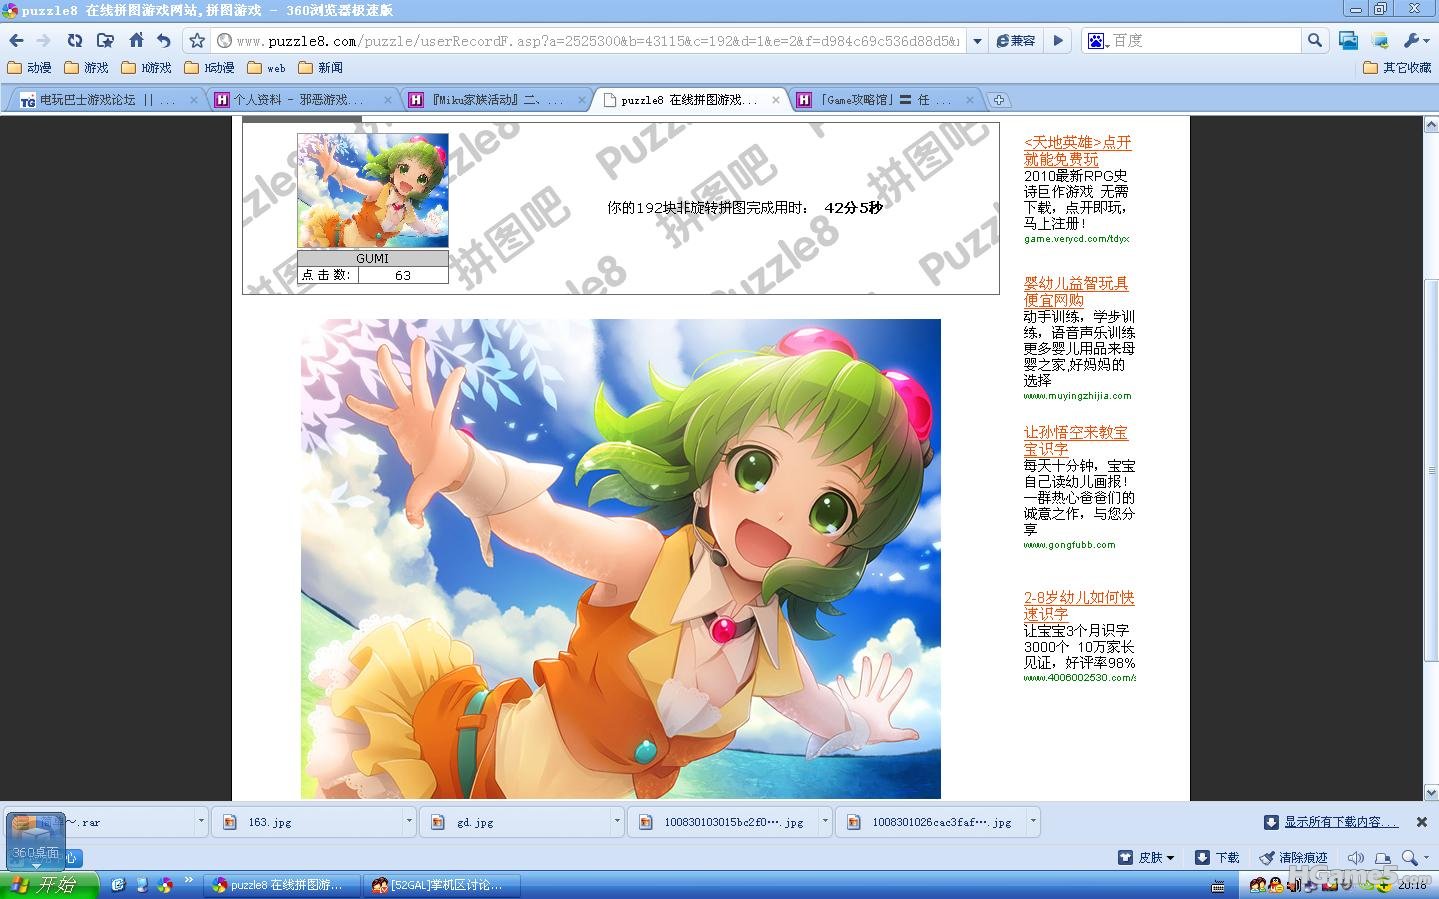
Task: Bookmark this page with the star icon
Action: click(197, 41)
